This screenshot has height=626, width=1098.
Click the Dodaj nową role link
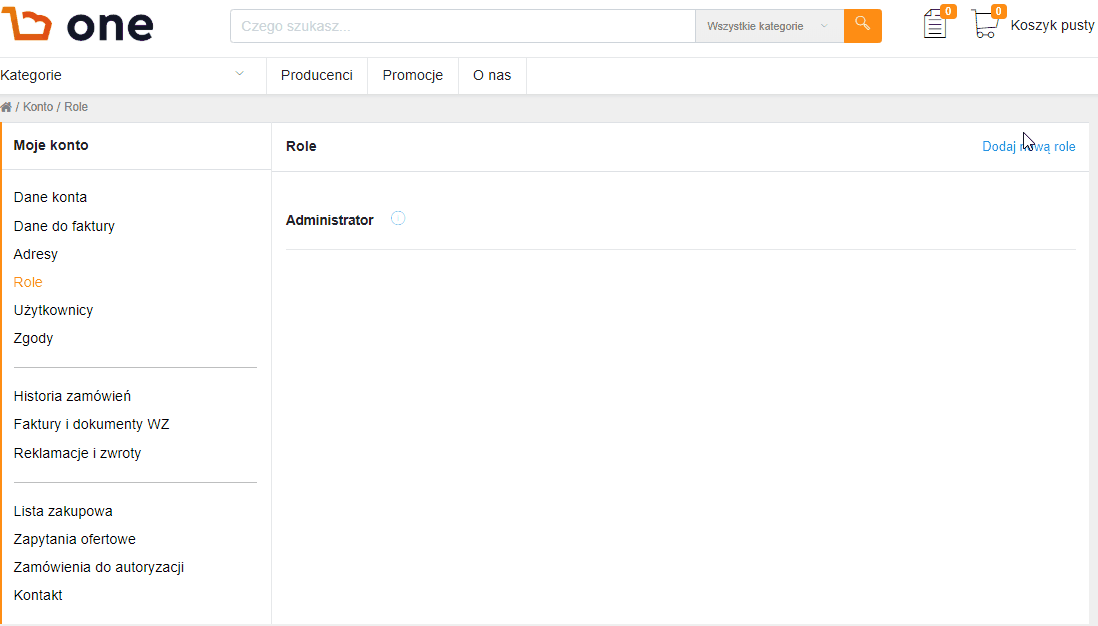(1028, 146)
